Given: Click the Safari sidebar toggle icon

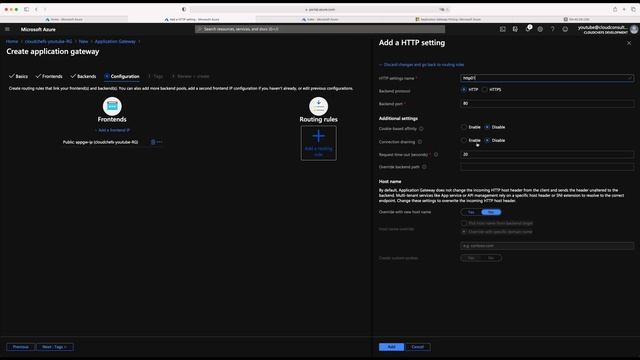Looking at the screenshot, I should 27,9.
